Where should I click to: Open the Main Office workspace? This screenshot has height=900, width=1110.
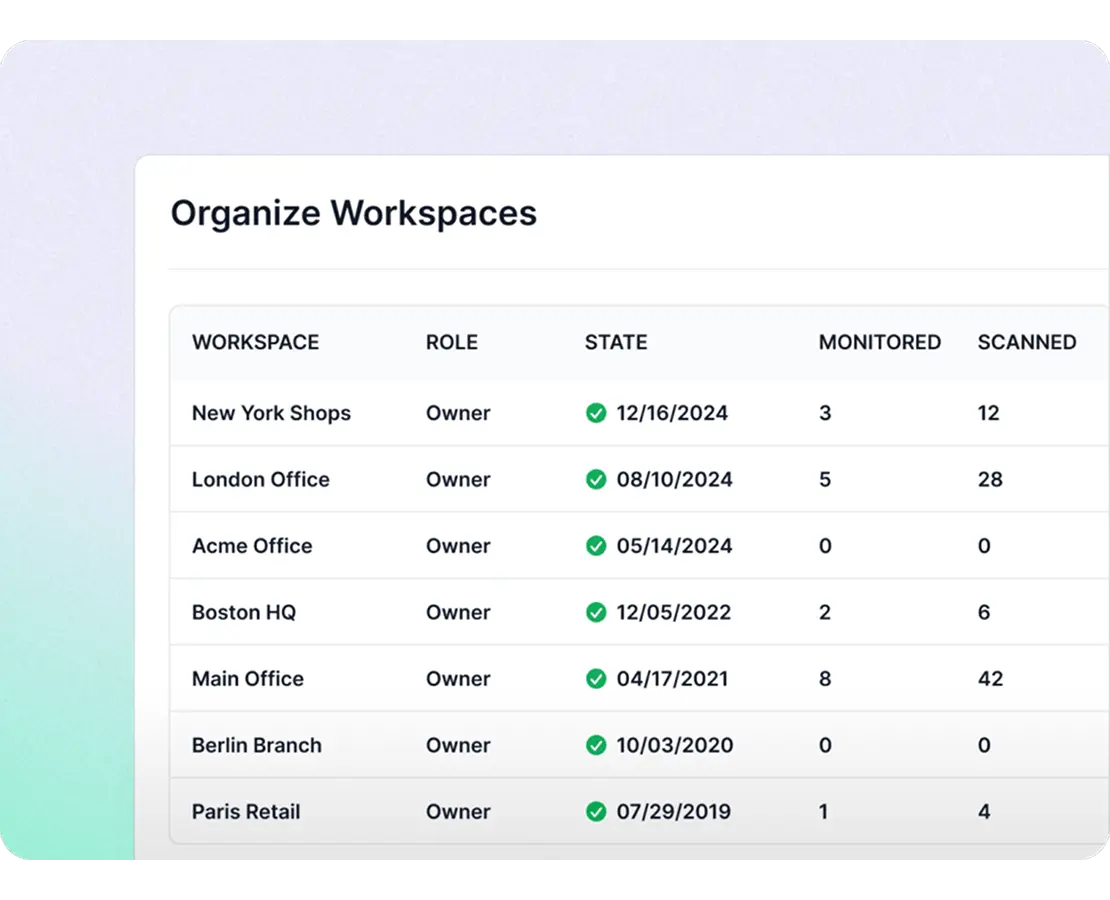(248, 679)
